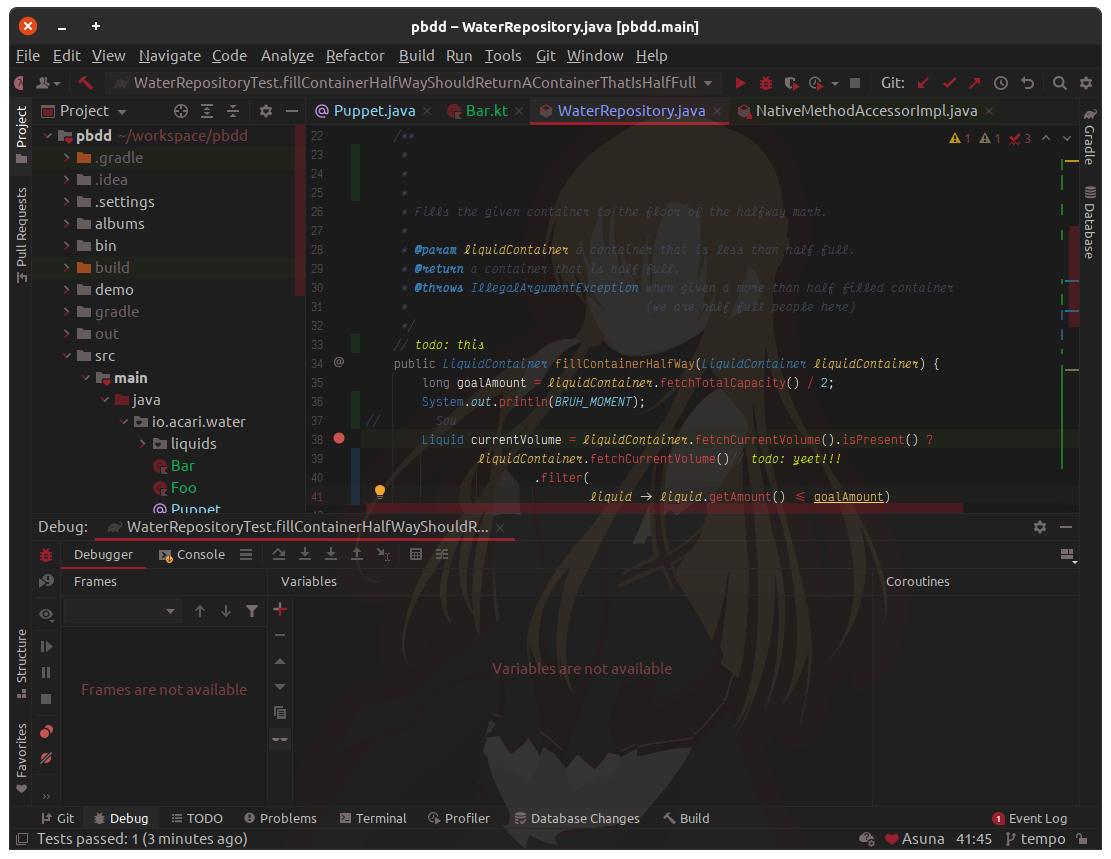Click the Step Into debugger icon
The height and width of the screenshot is (859, 1111).
pos(305,554)
